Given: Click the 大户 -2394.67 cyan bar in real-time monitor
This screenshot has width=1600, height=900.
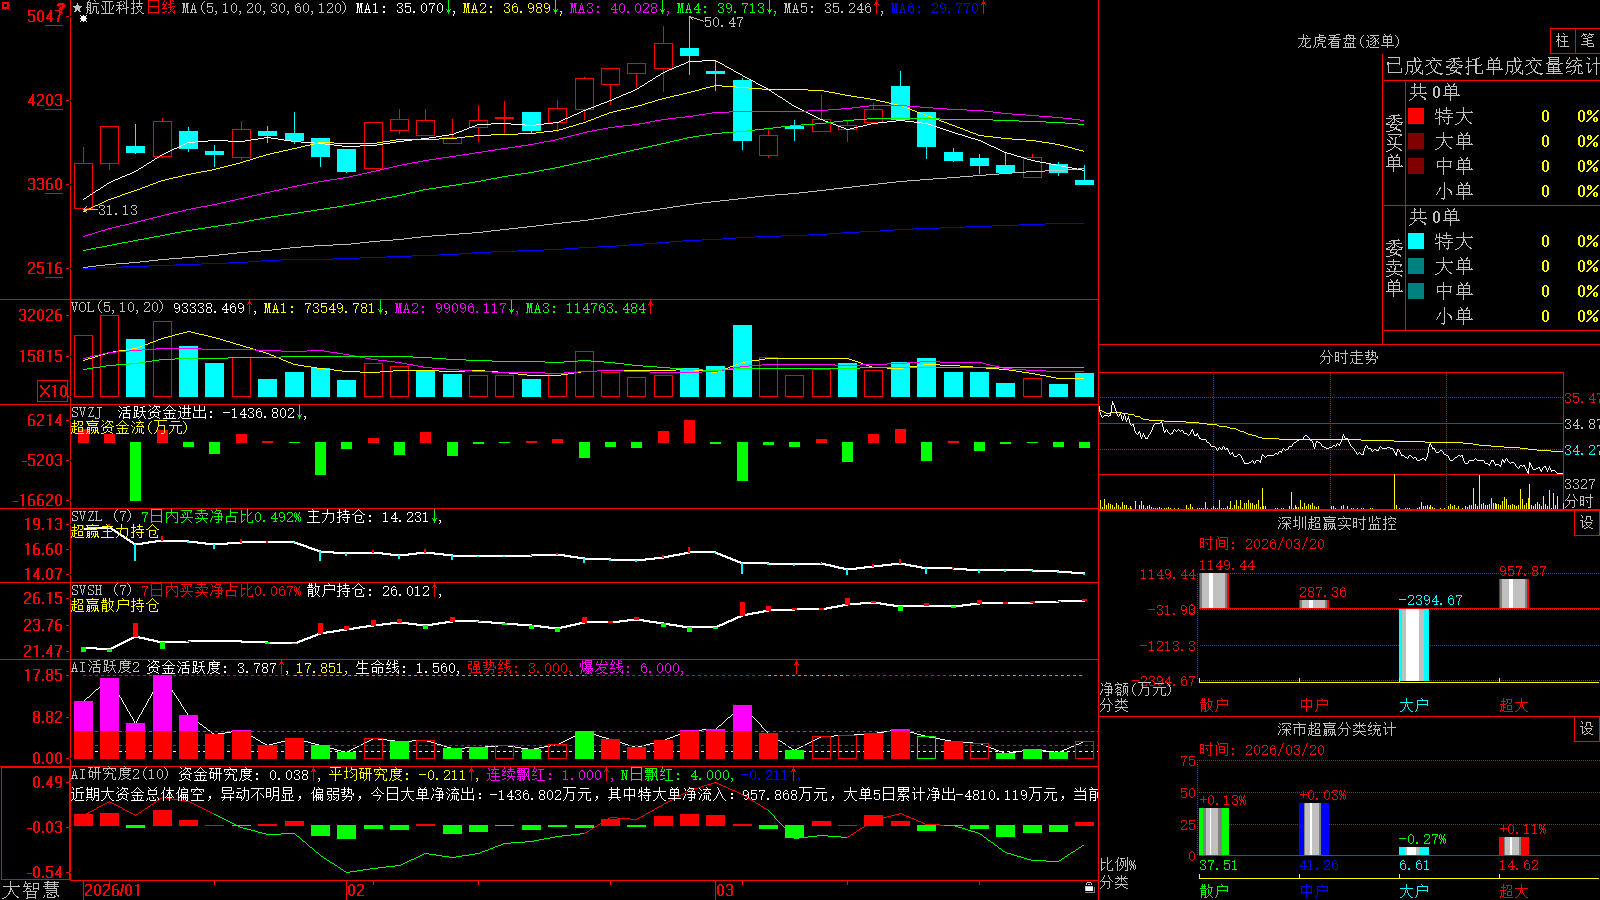Looking at the screenshot, I should [1414, 645].
